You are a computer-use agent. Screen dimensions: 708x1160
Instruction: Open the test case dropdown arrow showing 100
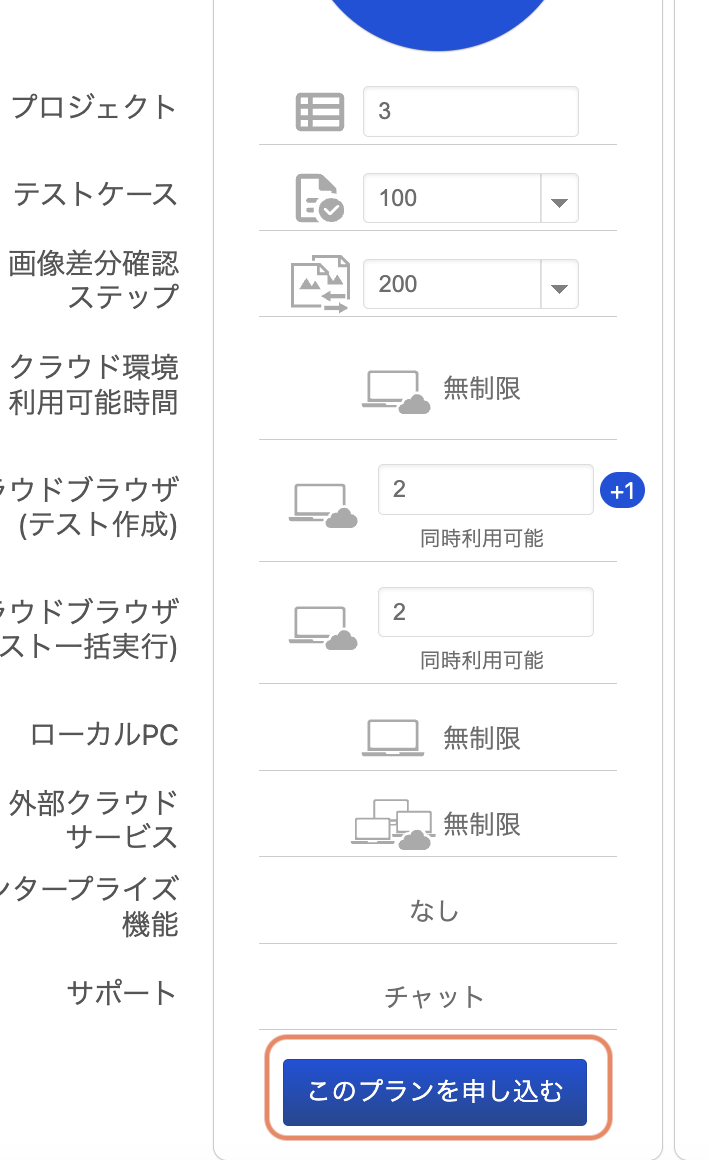559,198
